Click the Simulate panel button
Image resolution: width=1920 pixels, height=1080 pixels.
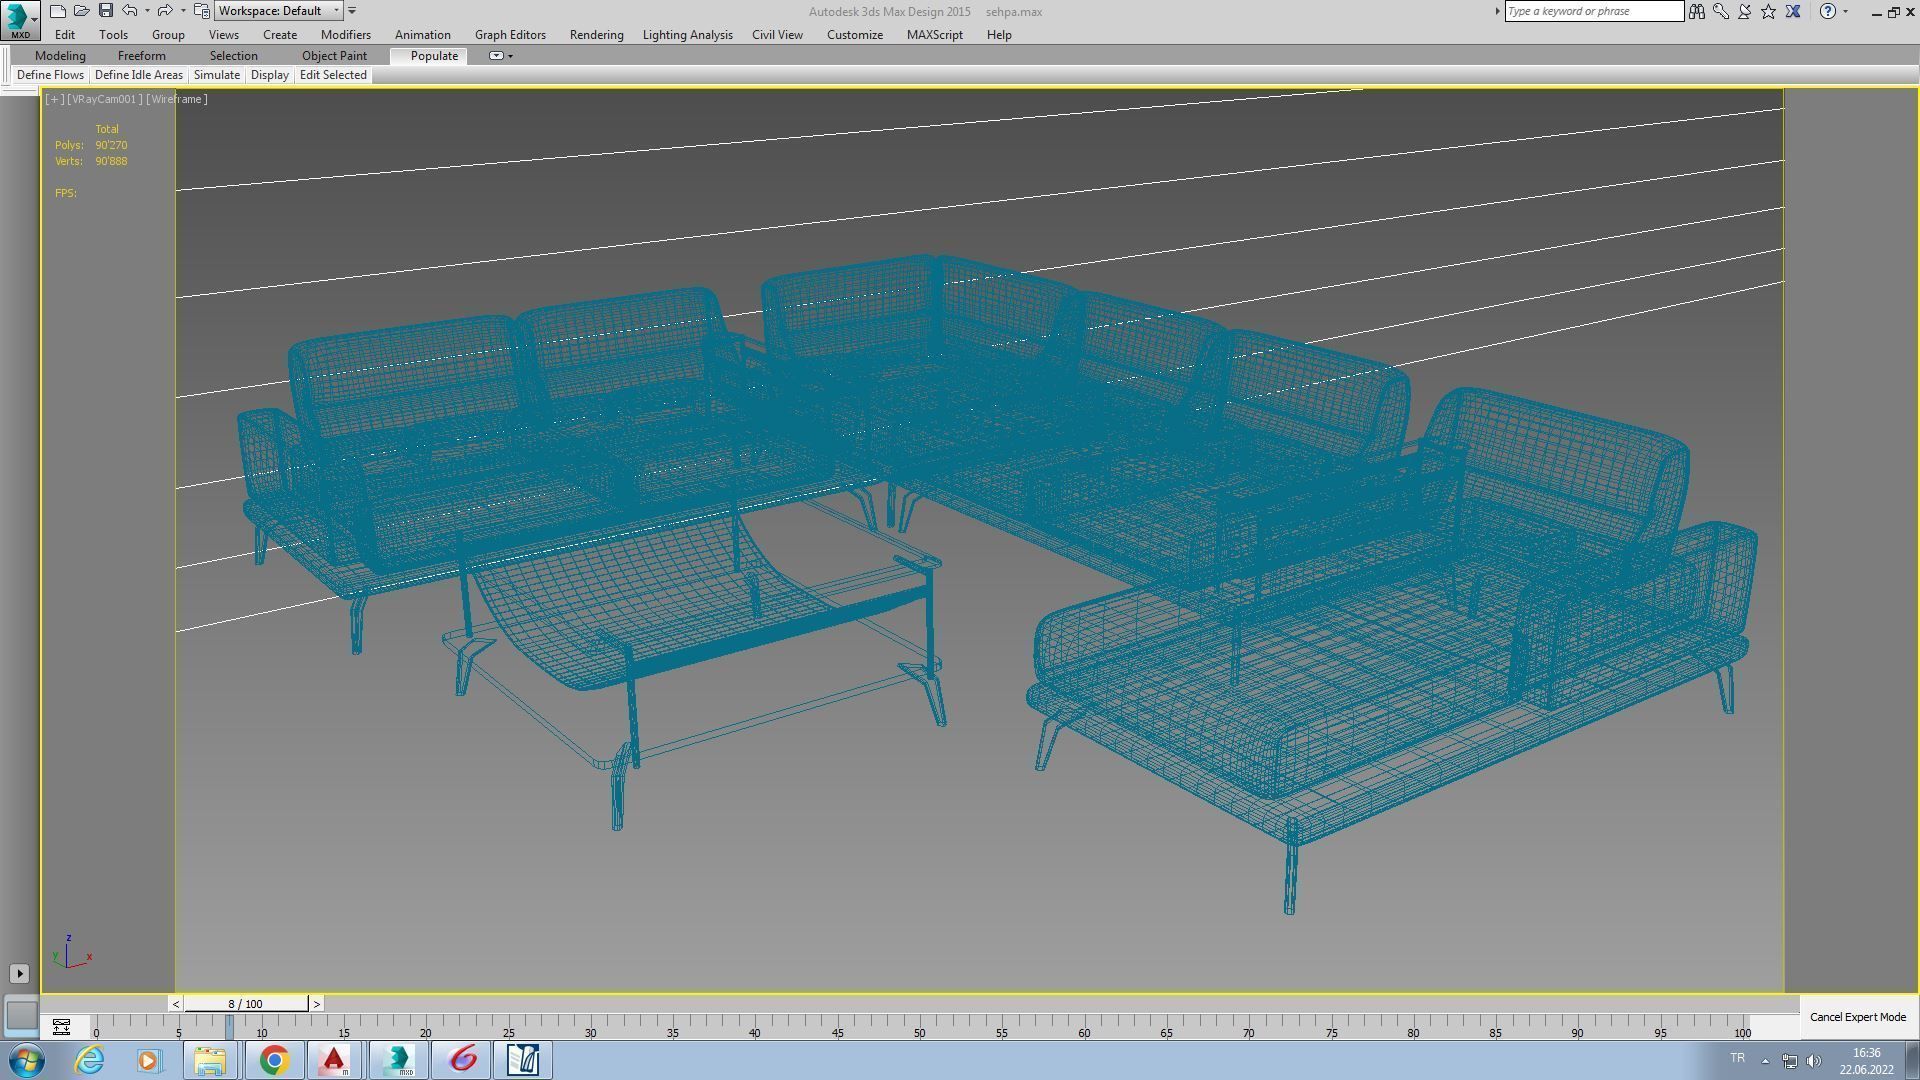(x=217, y=75)
